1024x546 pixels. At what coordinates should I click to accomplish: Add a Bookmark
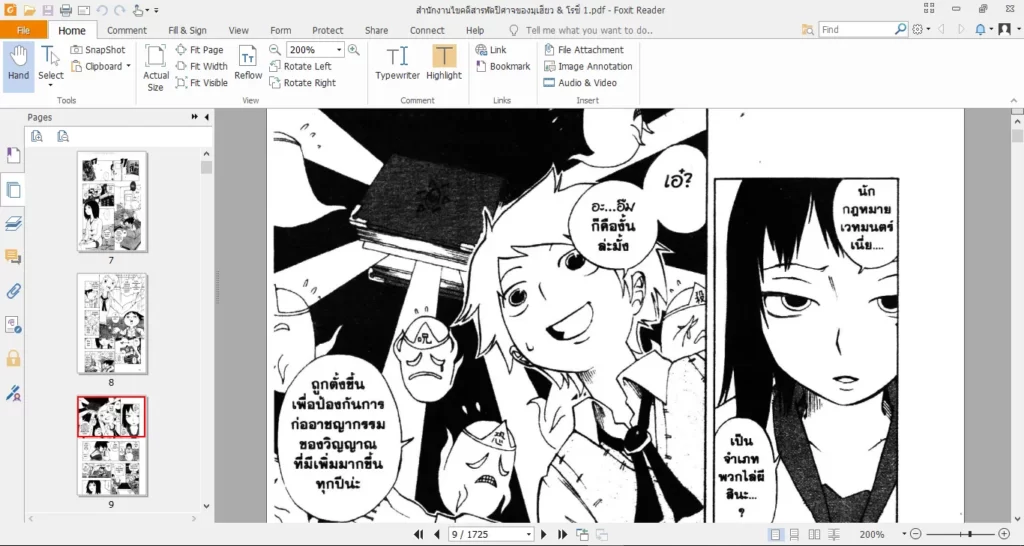[x=502, y=66]
